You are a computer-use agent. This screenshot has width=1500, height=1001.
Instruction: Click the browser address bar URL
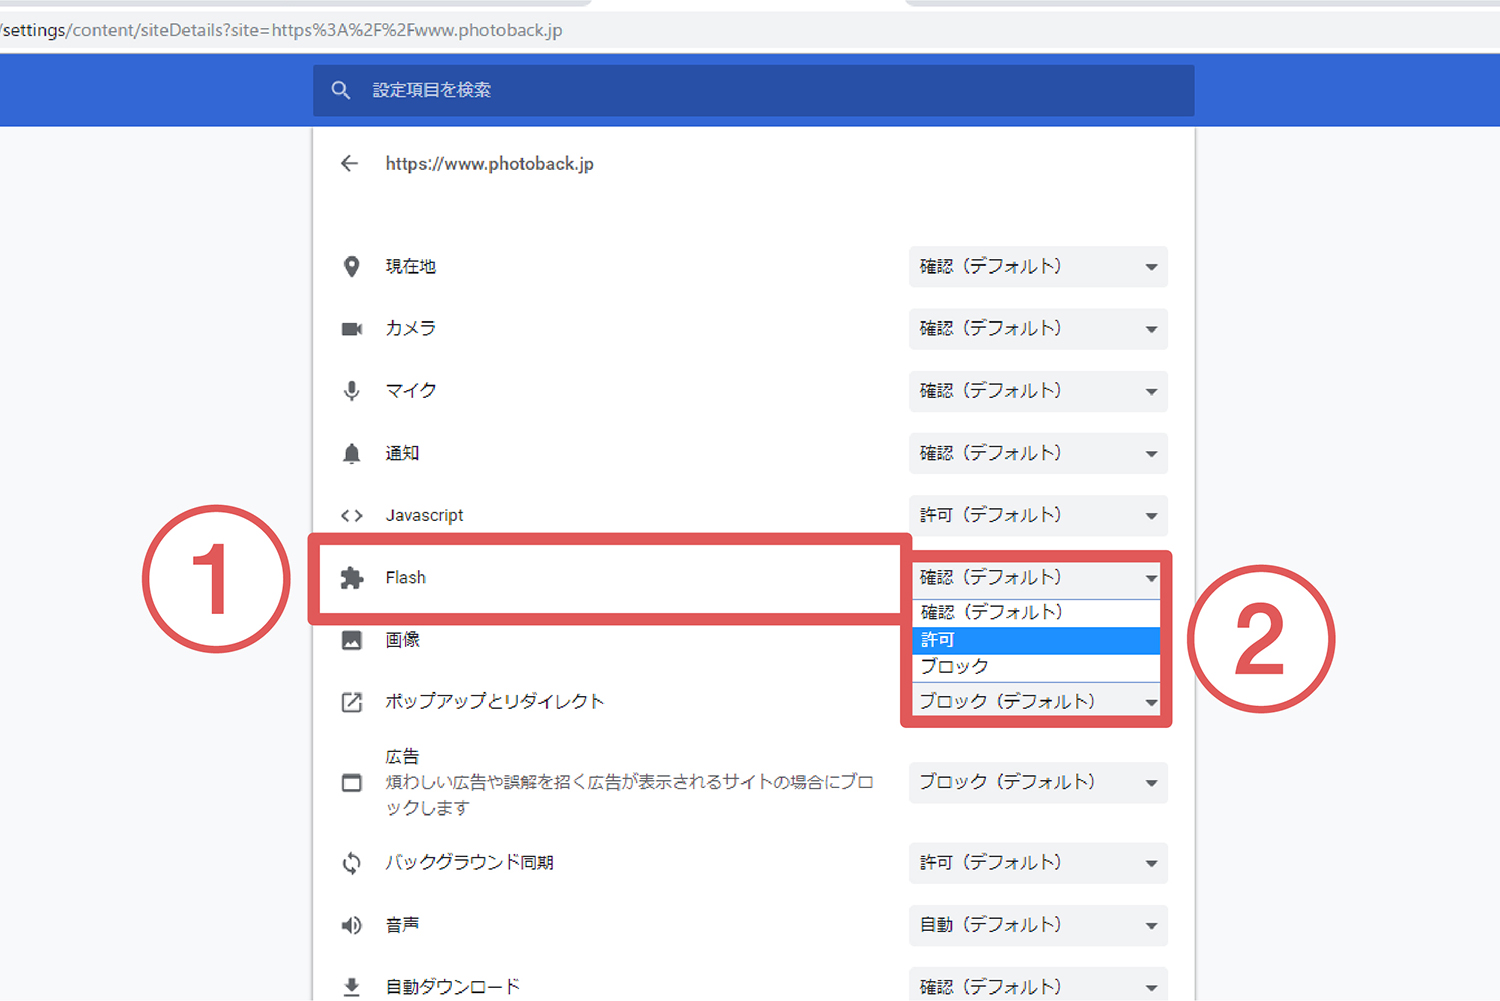click(282, 30)
